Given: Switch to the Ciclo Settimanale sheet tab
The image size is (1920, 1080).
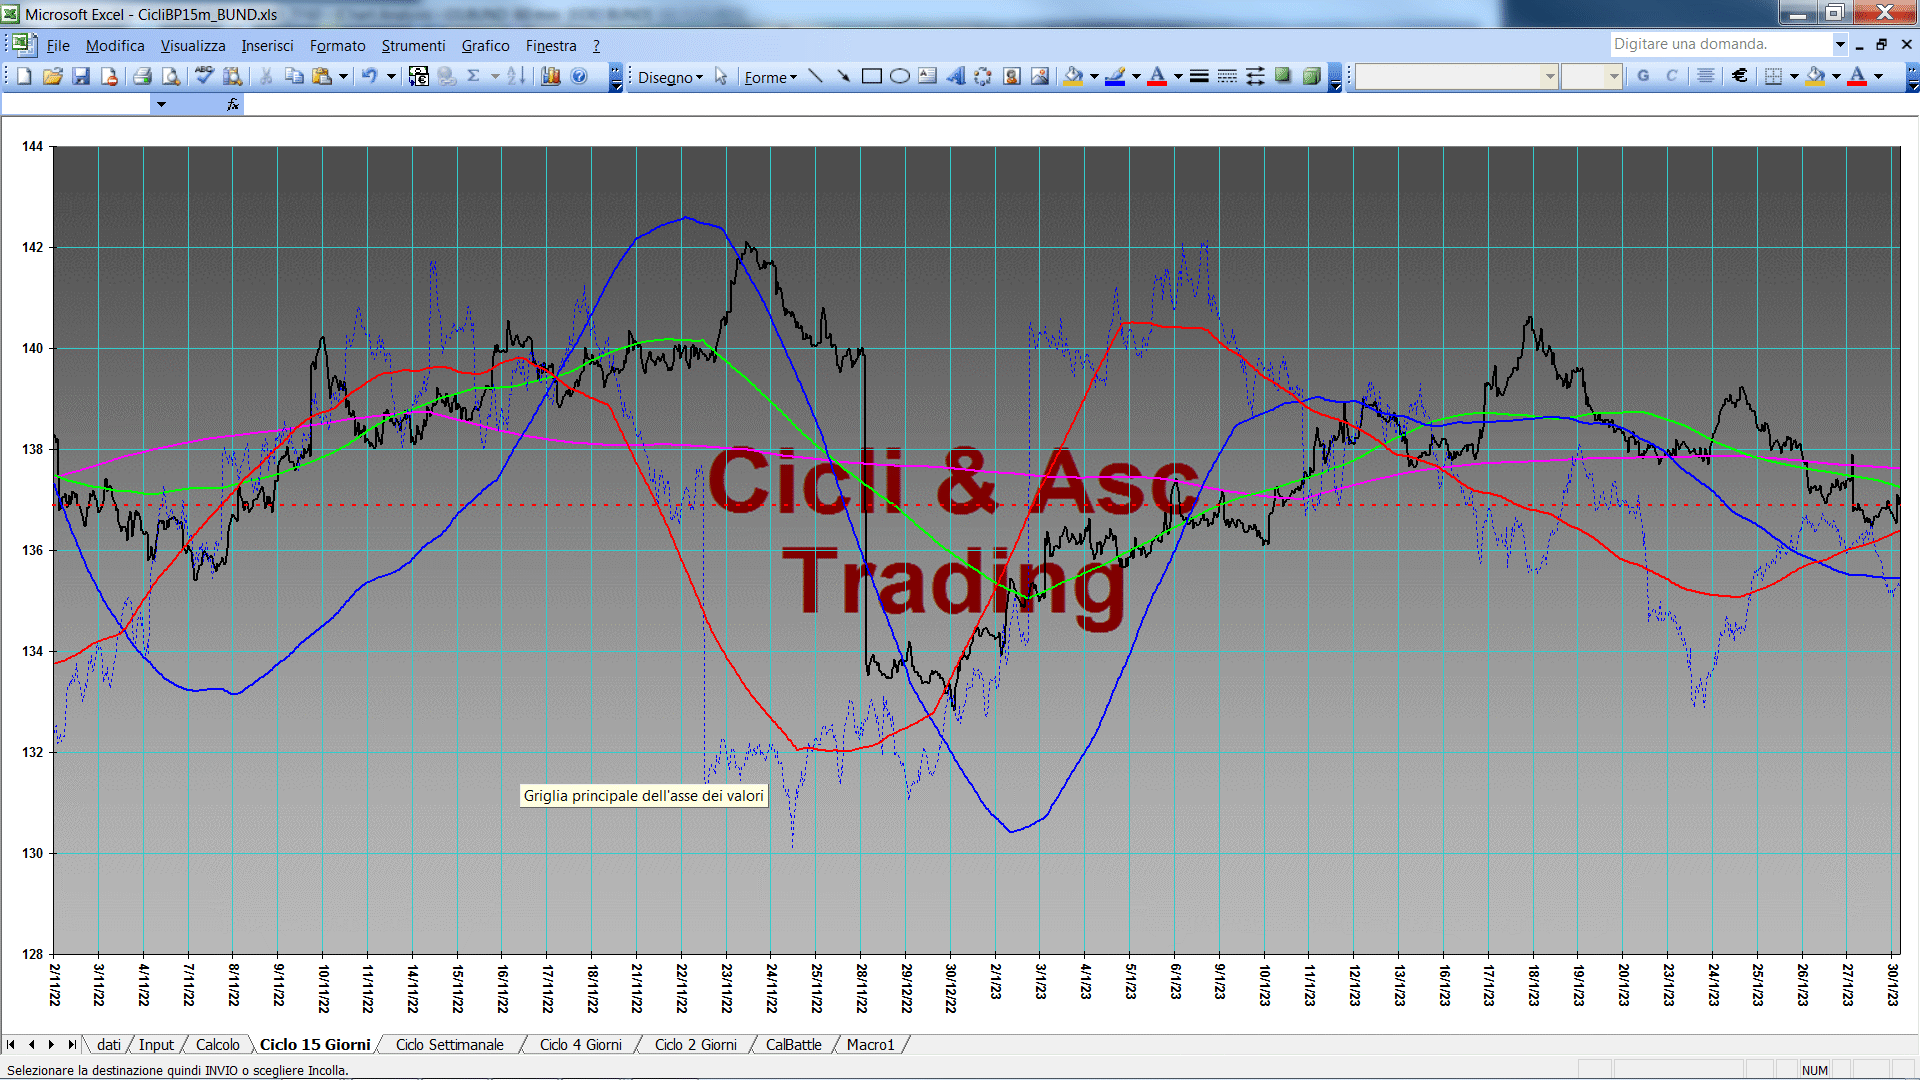Looking at the screenshot, I should click(x=450, y=1044).
